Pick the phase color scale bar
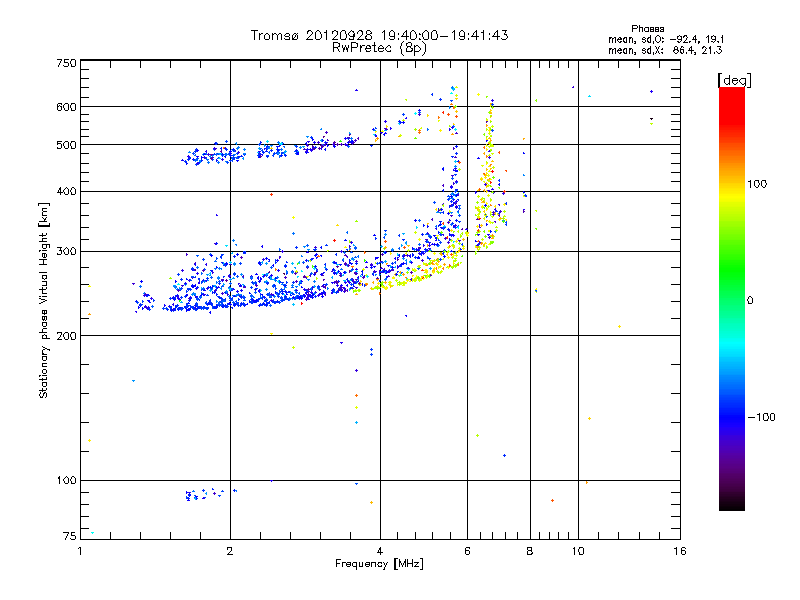This screenshot has width=800, height=600. click(732, 299)
